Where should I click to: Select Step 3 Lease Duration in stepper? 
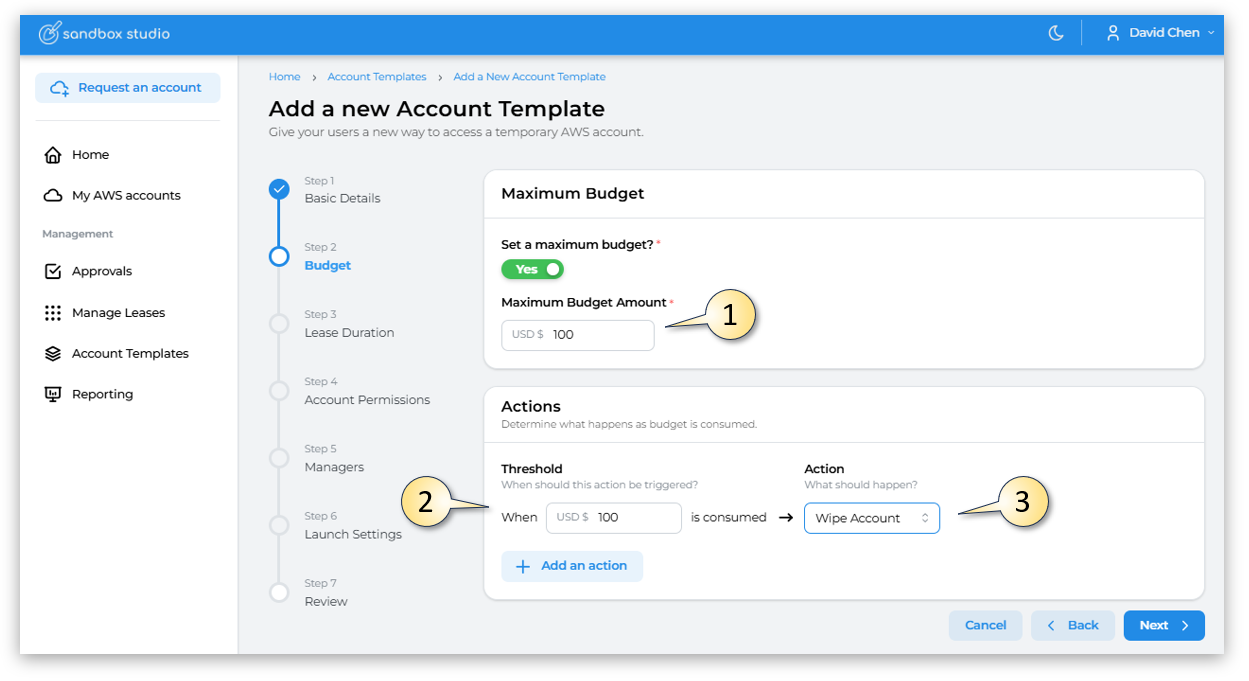pos(349,332)
